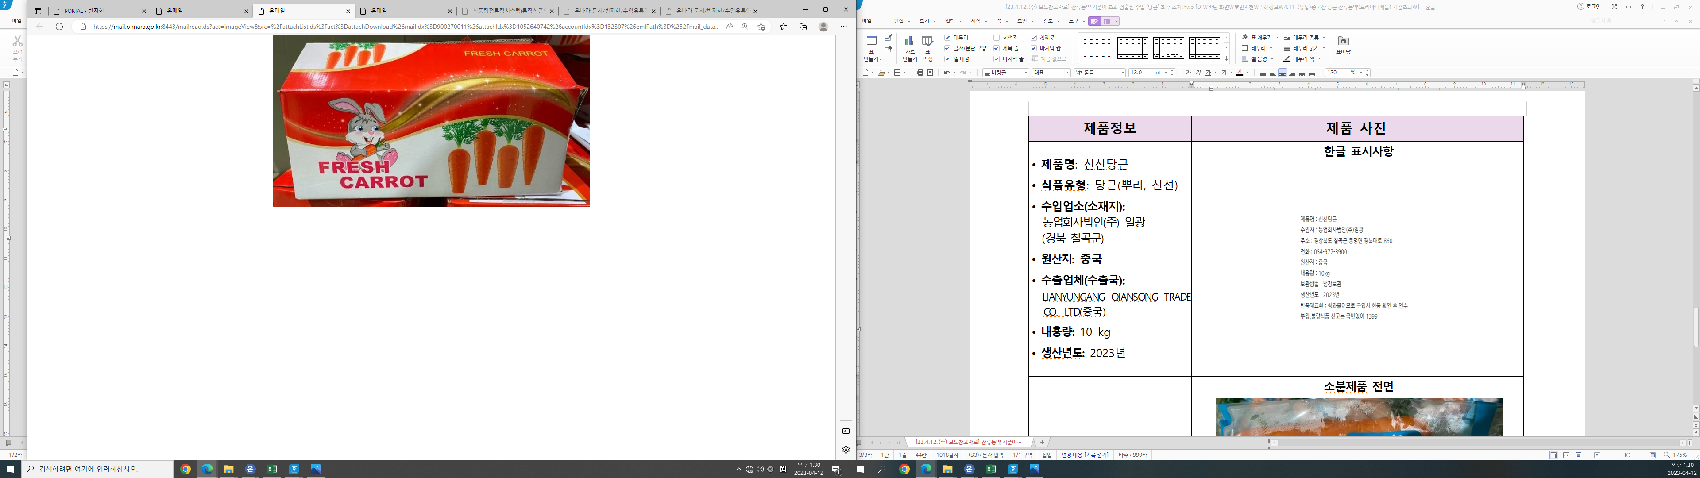Toggle second checkbox in right options column
The width and height of the screenshot is (1700, 478).
coord(1035,48)
